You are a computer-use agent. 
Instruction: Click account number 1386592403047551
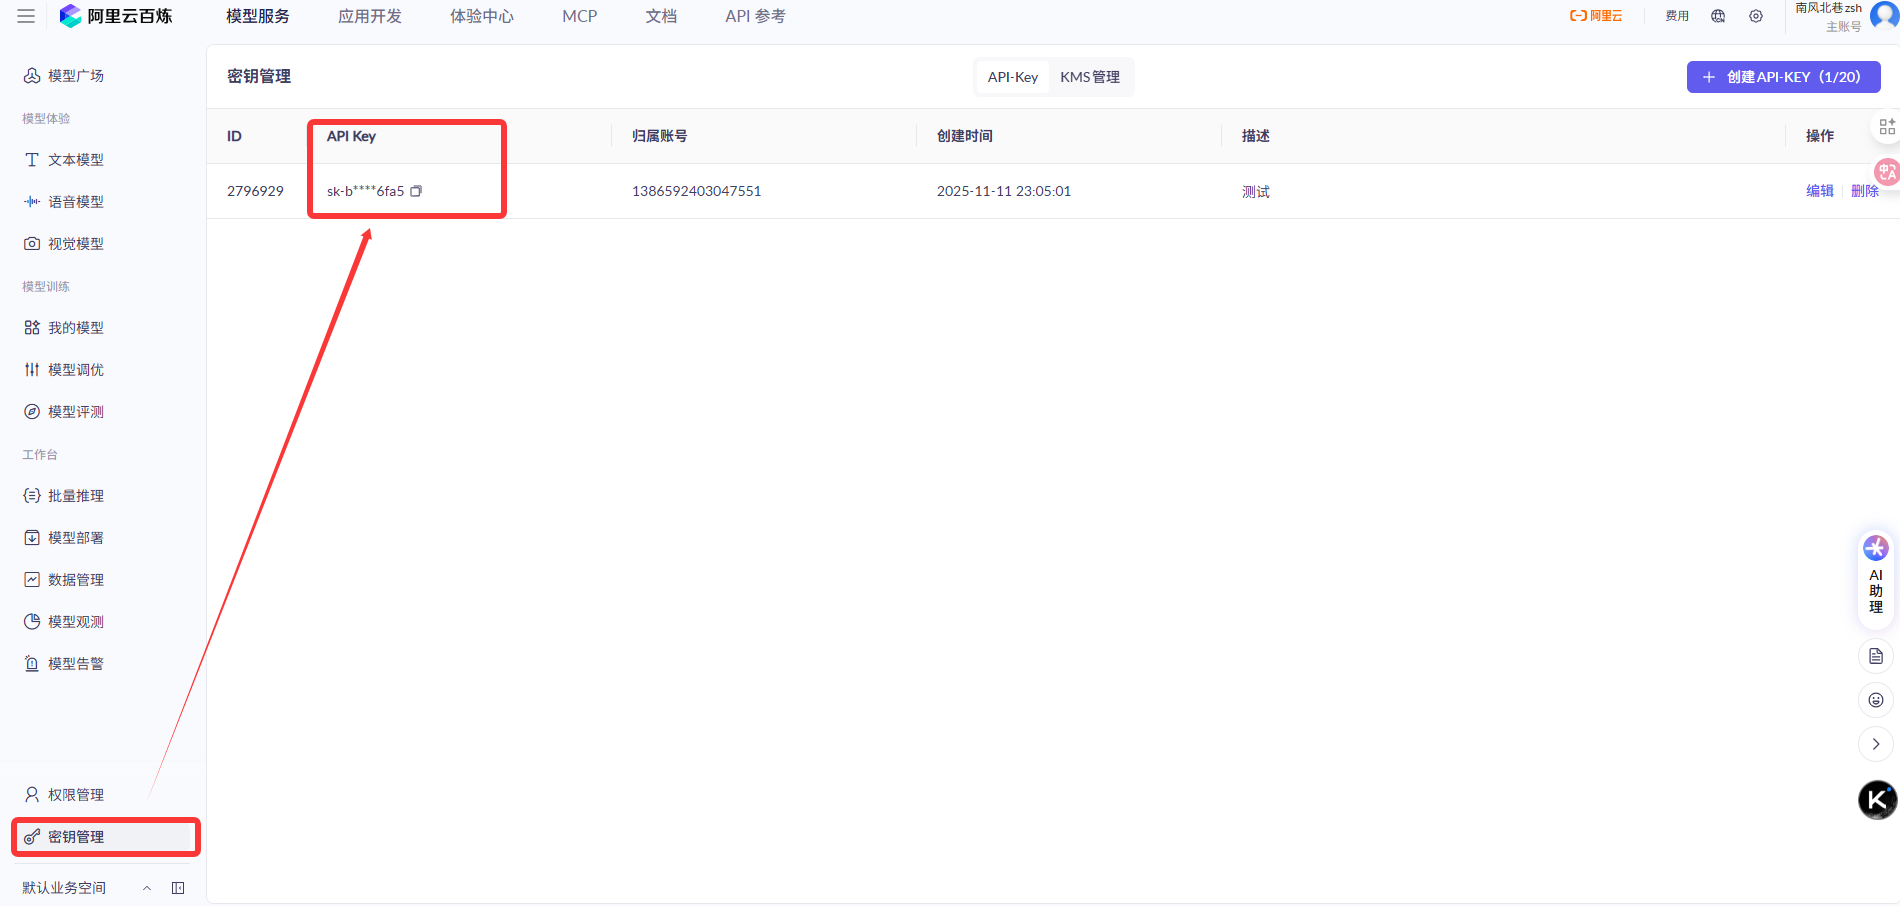[x=696, y=191]
